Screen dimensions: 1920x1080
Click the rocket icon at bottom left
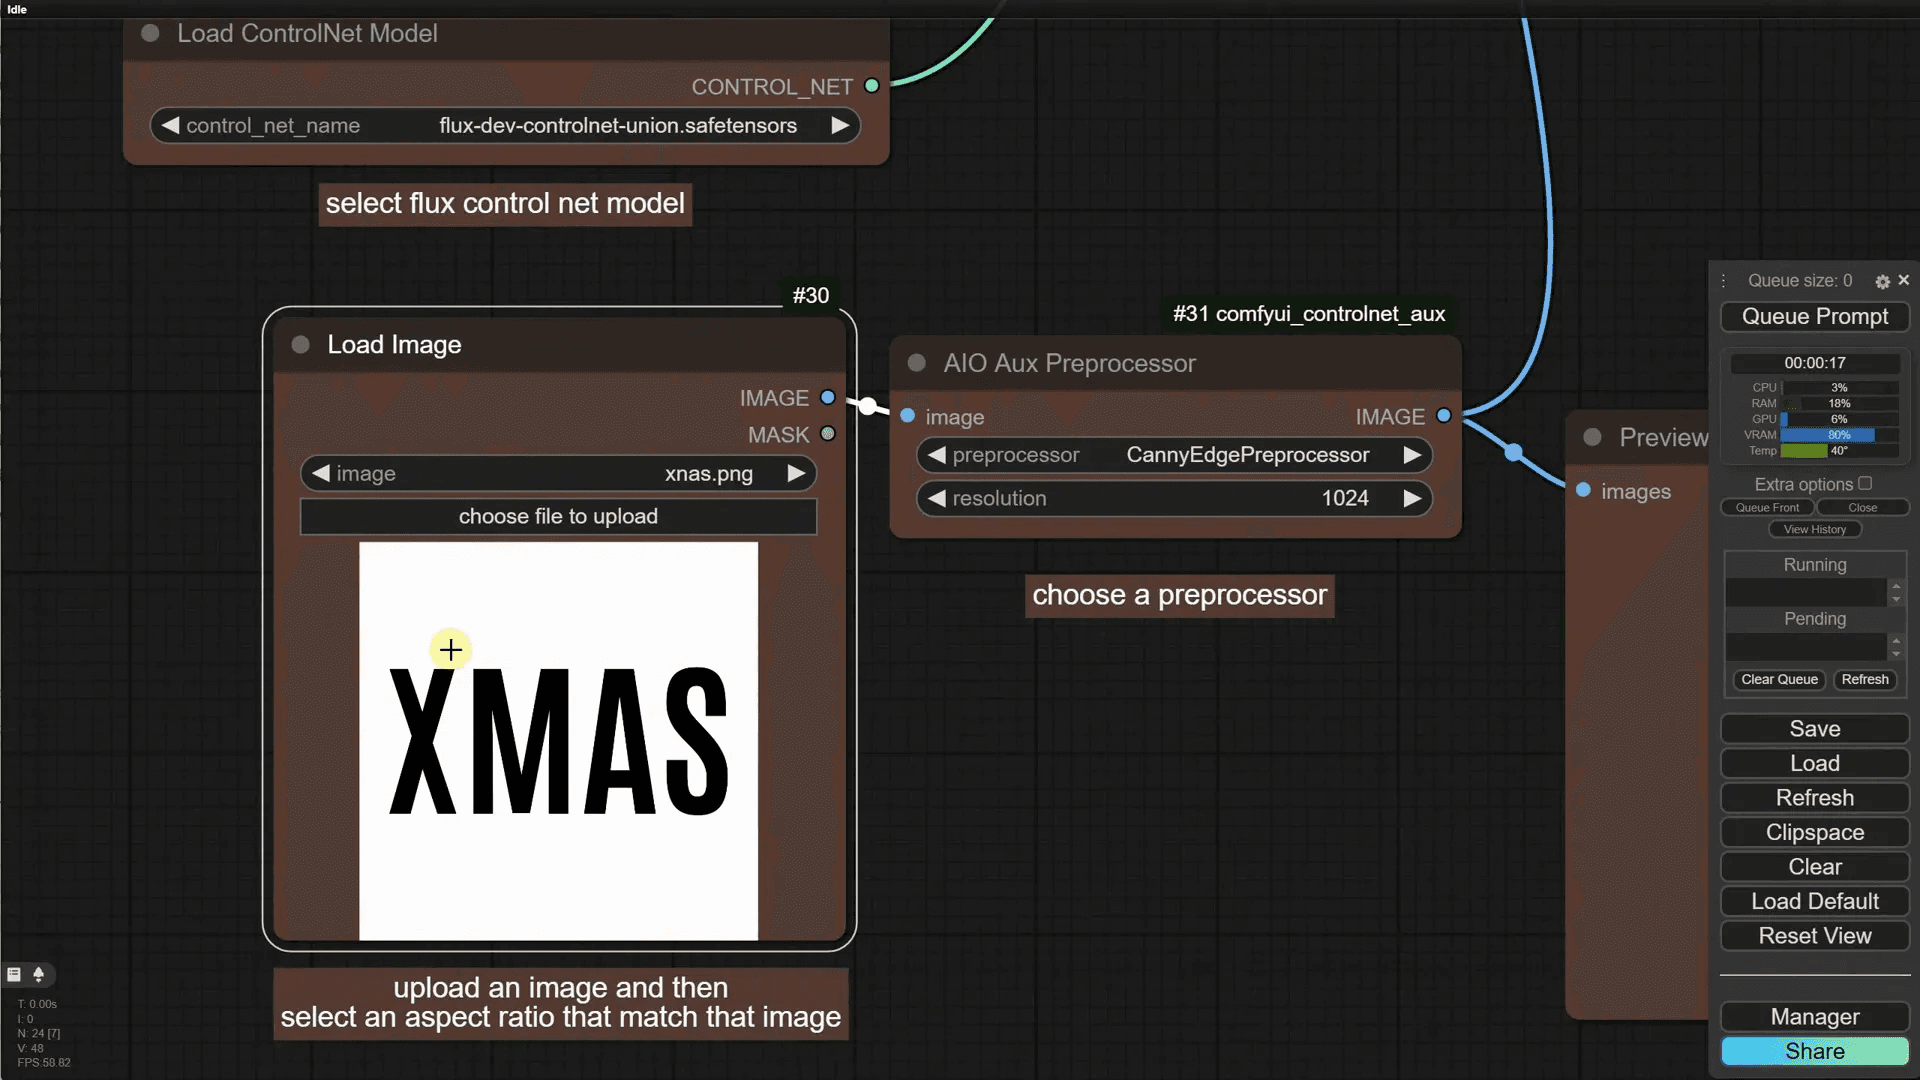(x=39, y=974)
